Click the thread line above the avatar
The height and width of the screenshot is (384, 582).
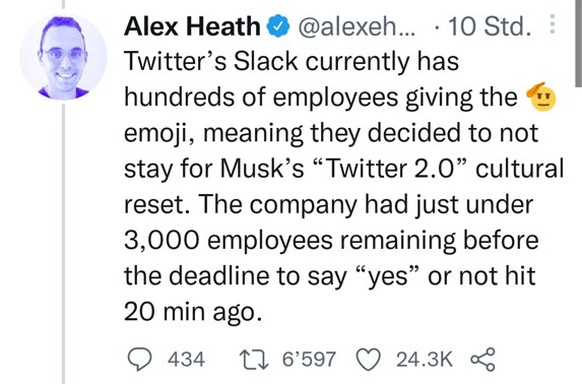pyautogui.click(x=63, y=4)
